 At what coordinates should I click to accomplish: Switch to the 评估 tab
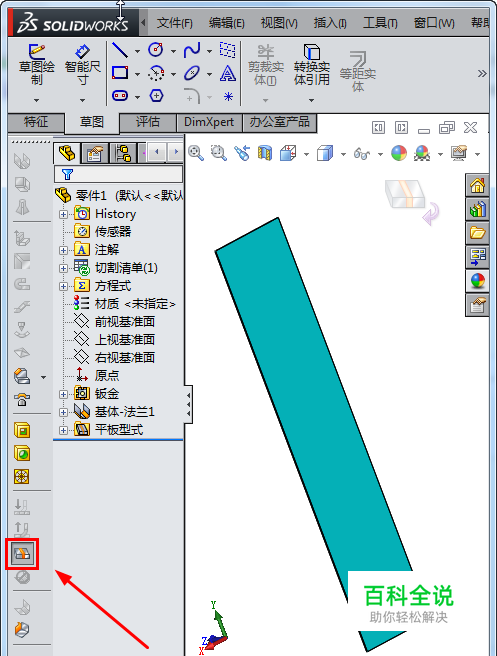[148, 122]
